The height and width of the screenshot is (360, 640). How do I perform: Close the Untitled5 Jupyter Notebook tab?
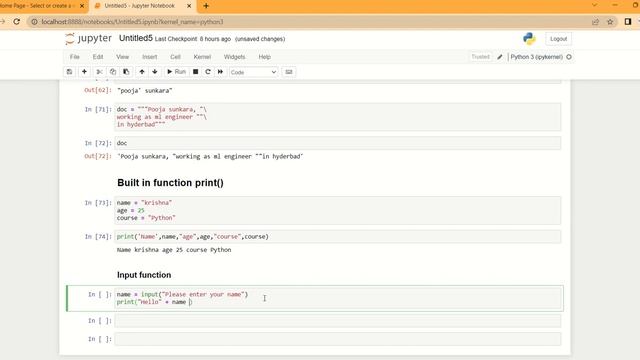pyautogui.click(x=189, y=6)
